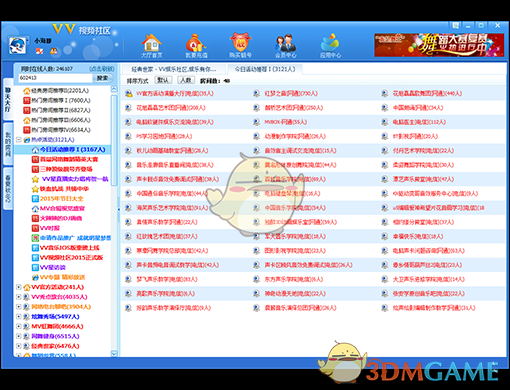Click room icon beside MVBOX room
Viewport: 510px width, 390px height.
pyautogui.click(x=256, y=122)
